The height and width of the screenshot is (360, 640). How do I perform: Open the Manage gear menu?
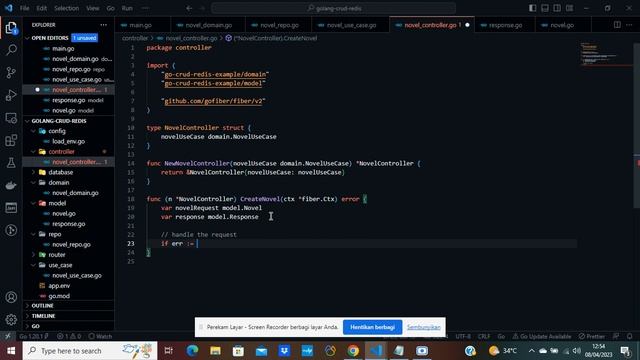tap(11, 320)
